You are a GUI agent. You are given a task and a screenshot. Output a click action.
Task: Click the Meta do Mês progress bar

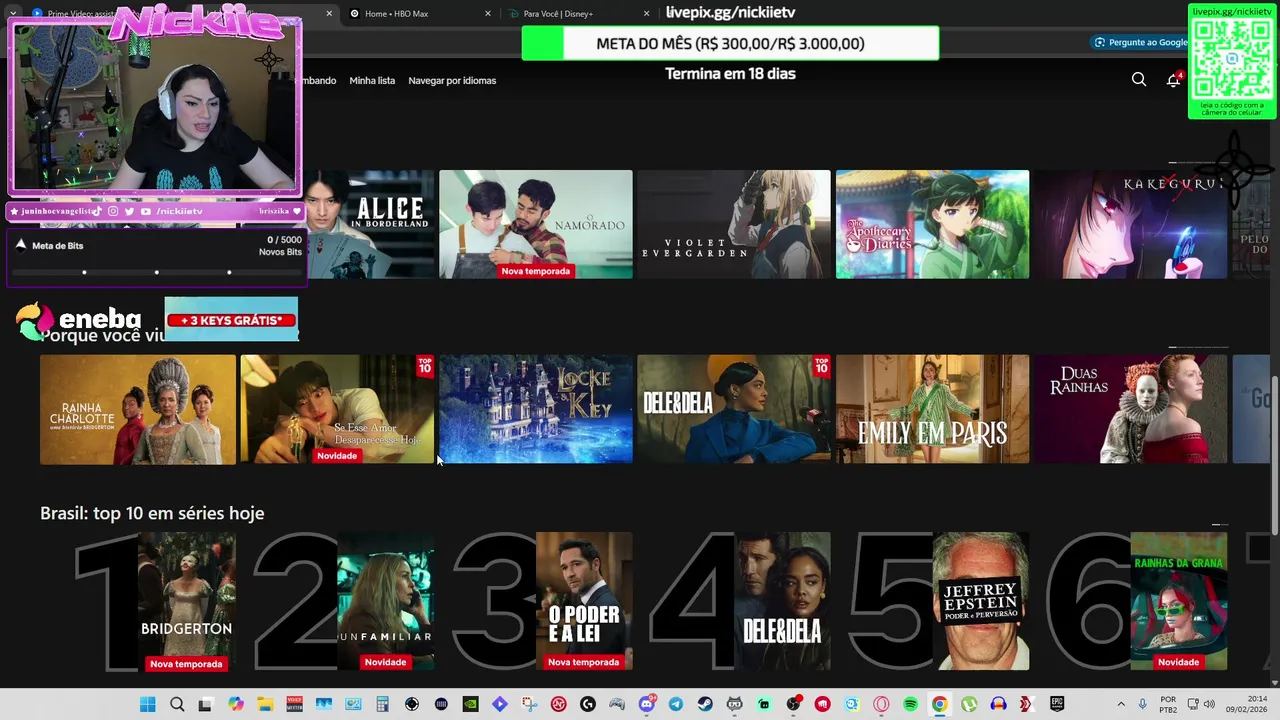tap(730, 43)
